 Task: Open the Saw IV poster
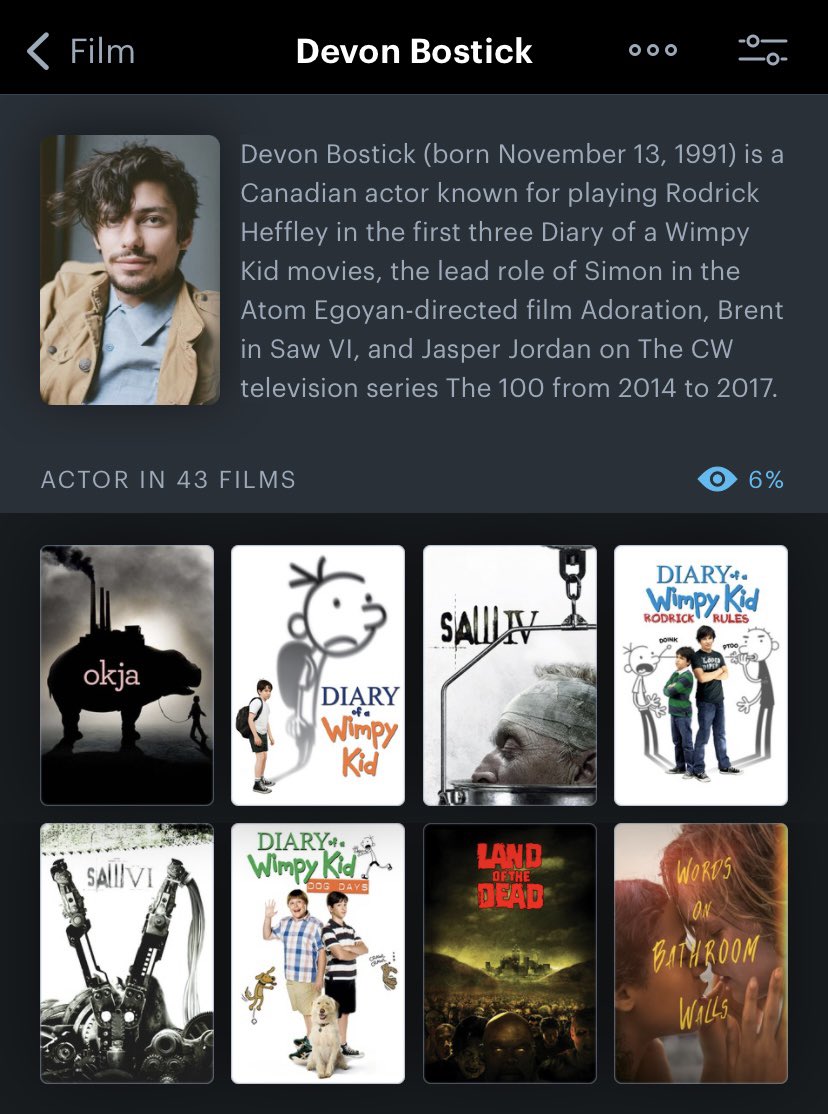pos(510,675)
